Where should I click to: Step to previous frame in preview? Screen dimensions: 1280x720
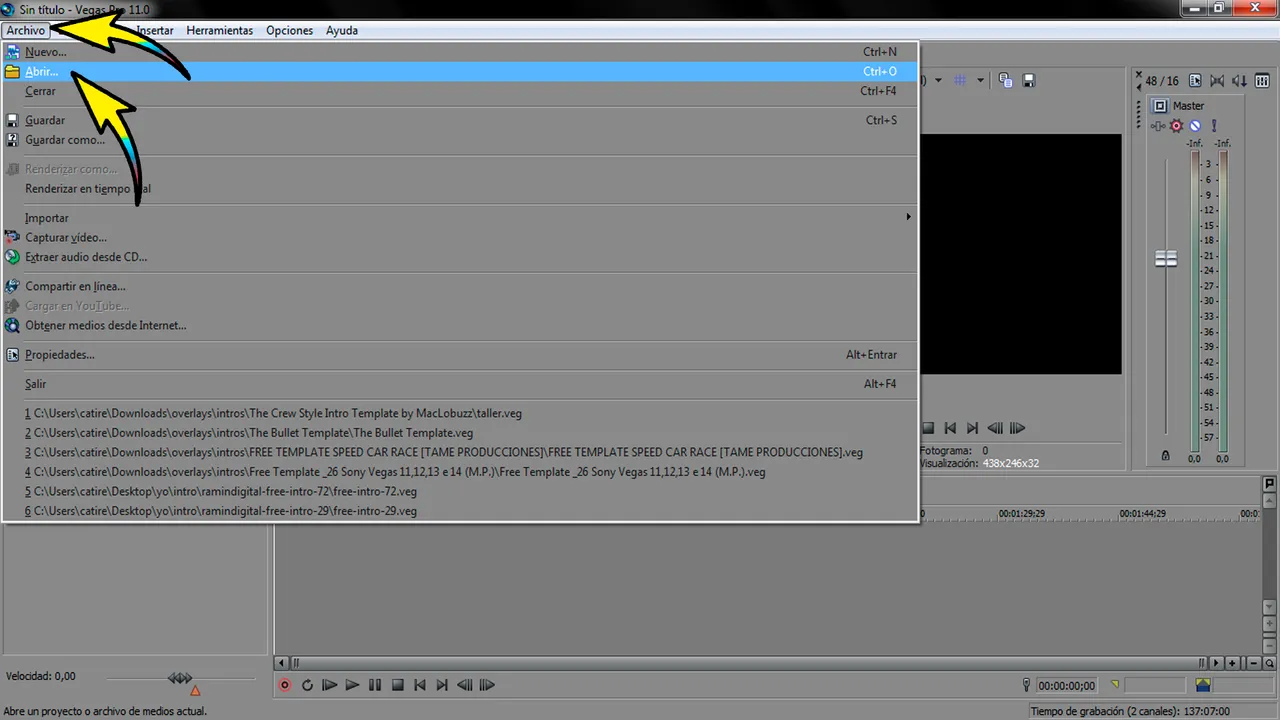pyautogui.click(x=995, y=428)
